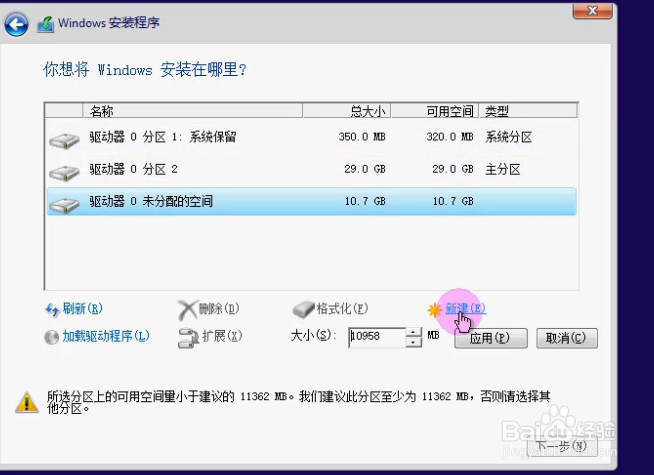
Task: Click the 350.0 MB total size cell
Action: tap(362, 137)
